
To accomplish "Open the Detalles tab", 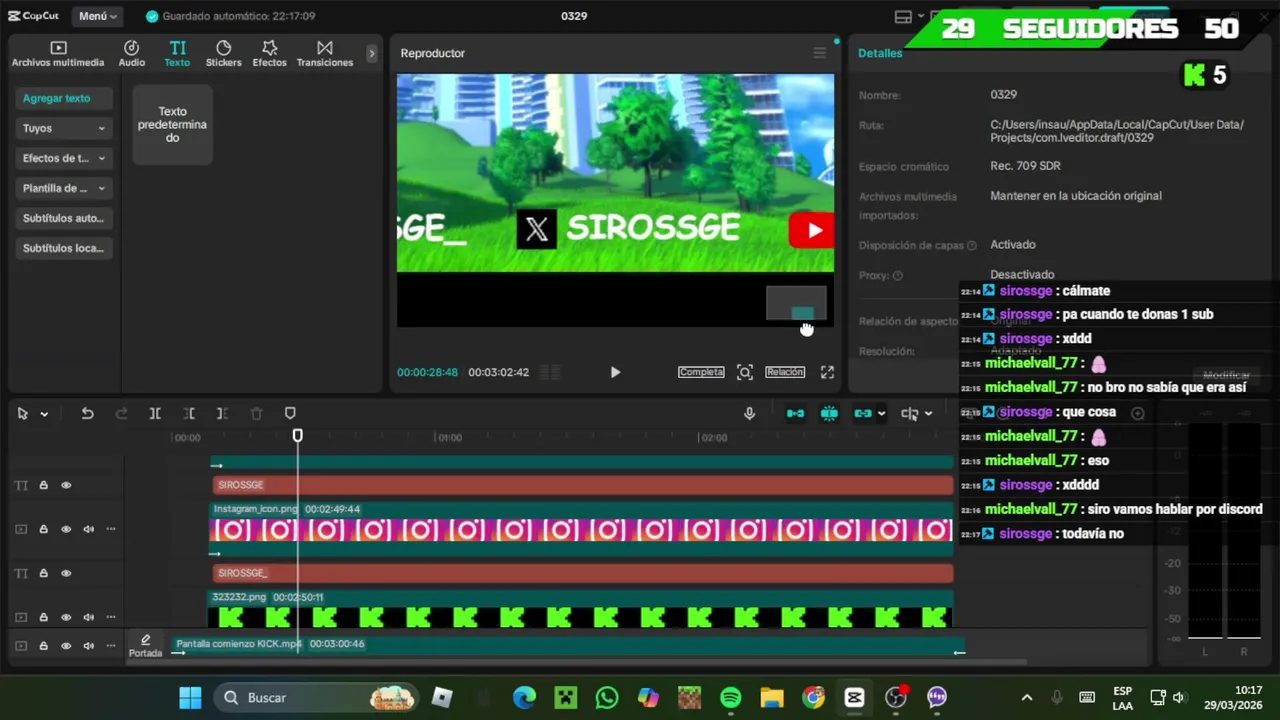I will tap(880, 53).
